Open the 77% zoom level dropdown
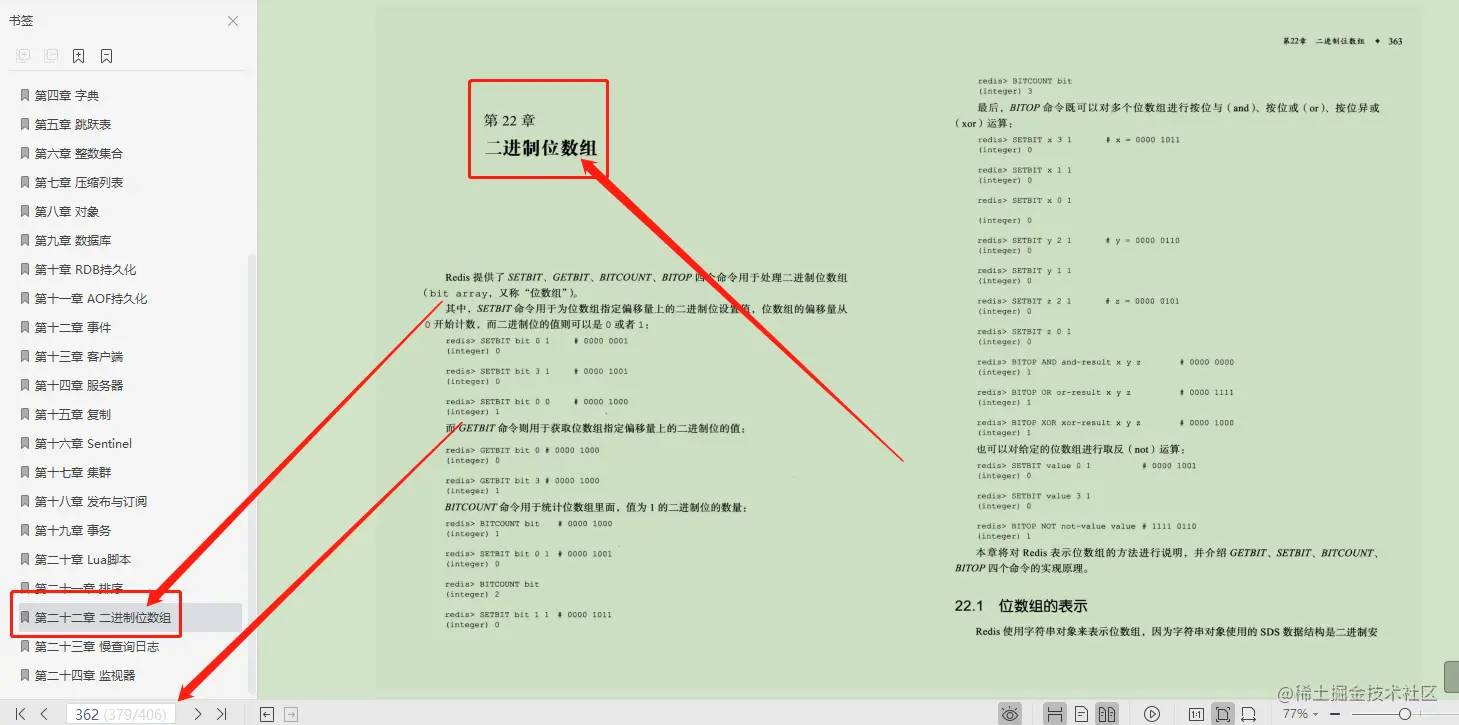1459x725 pixels. pyautogui.click(x=1300, y=714)
